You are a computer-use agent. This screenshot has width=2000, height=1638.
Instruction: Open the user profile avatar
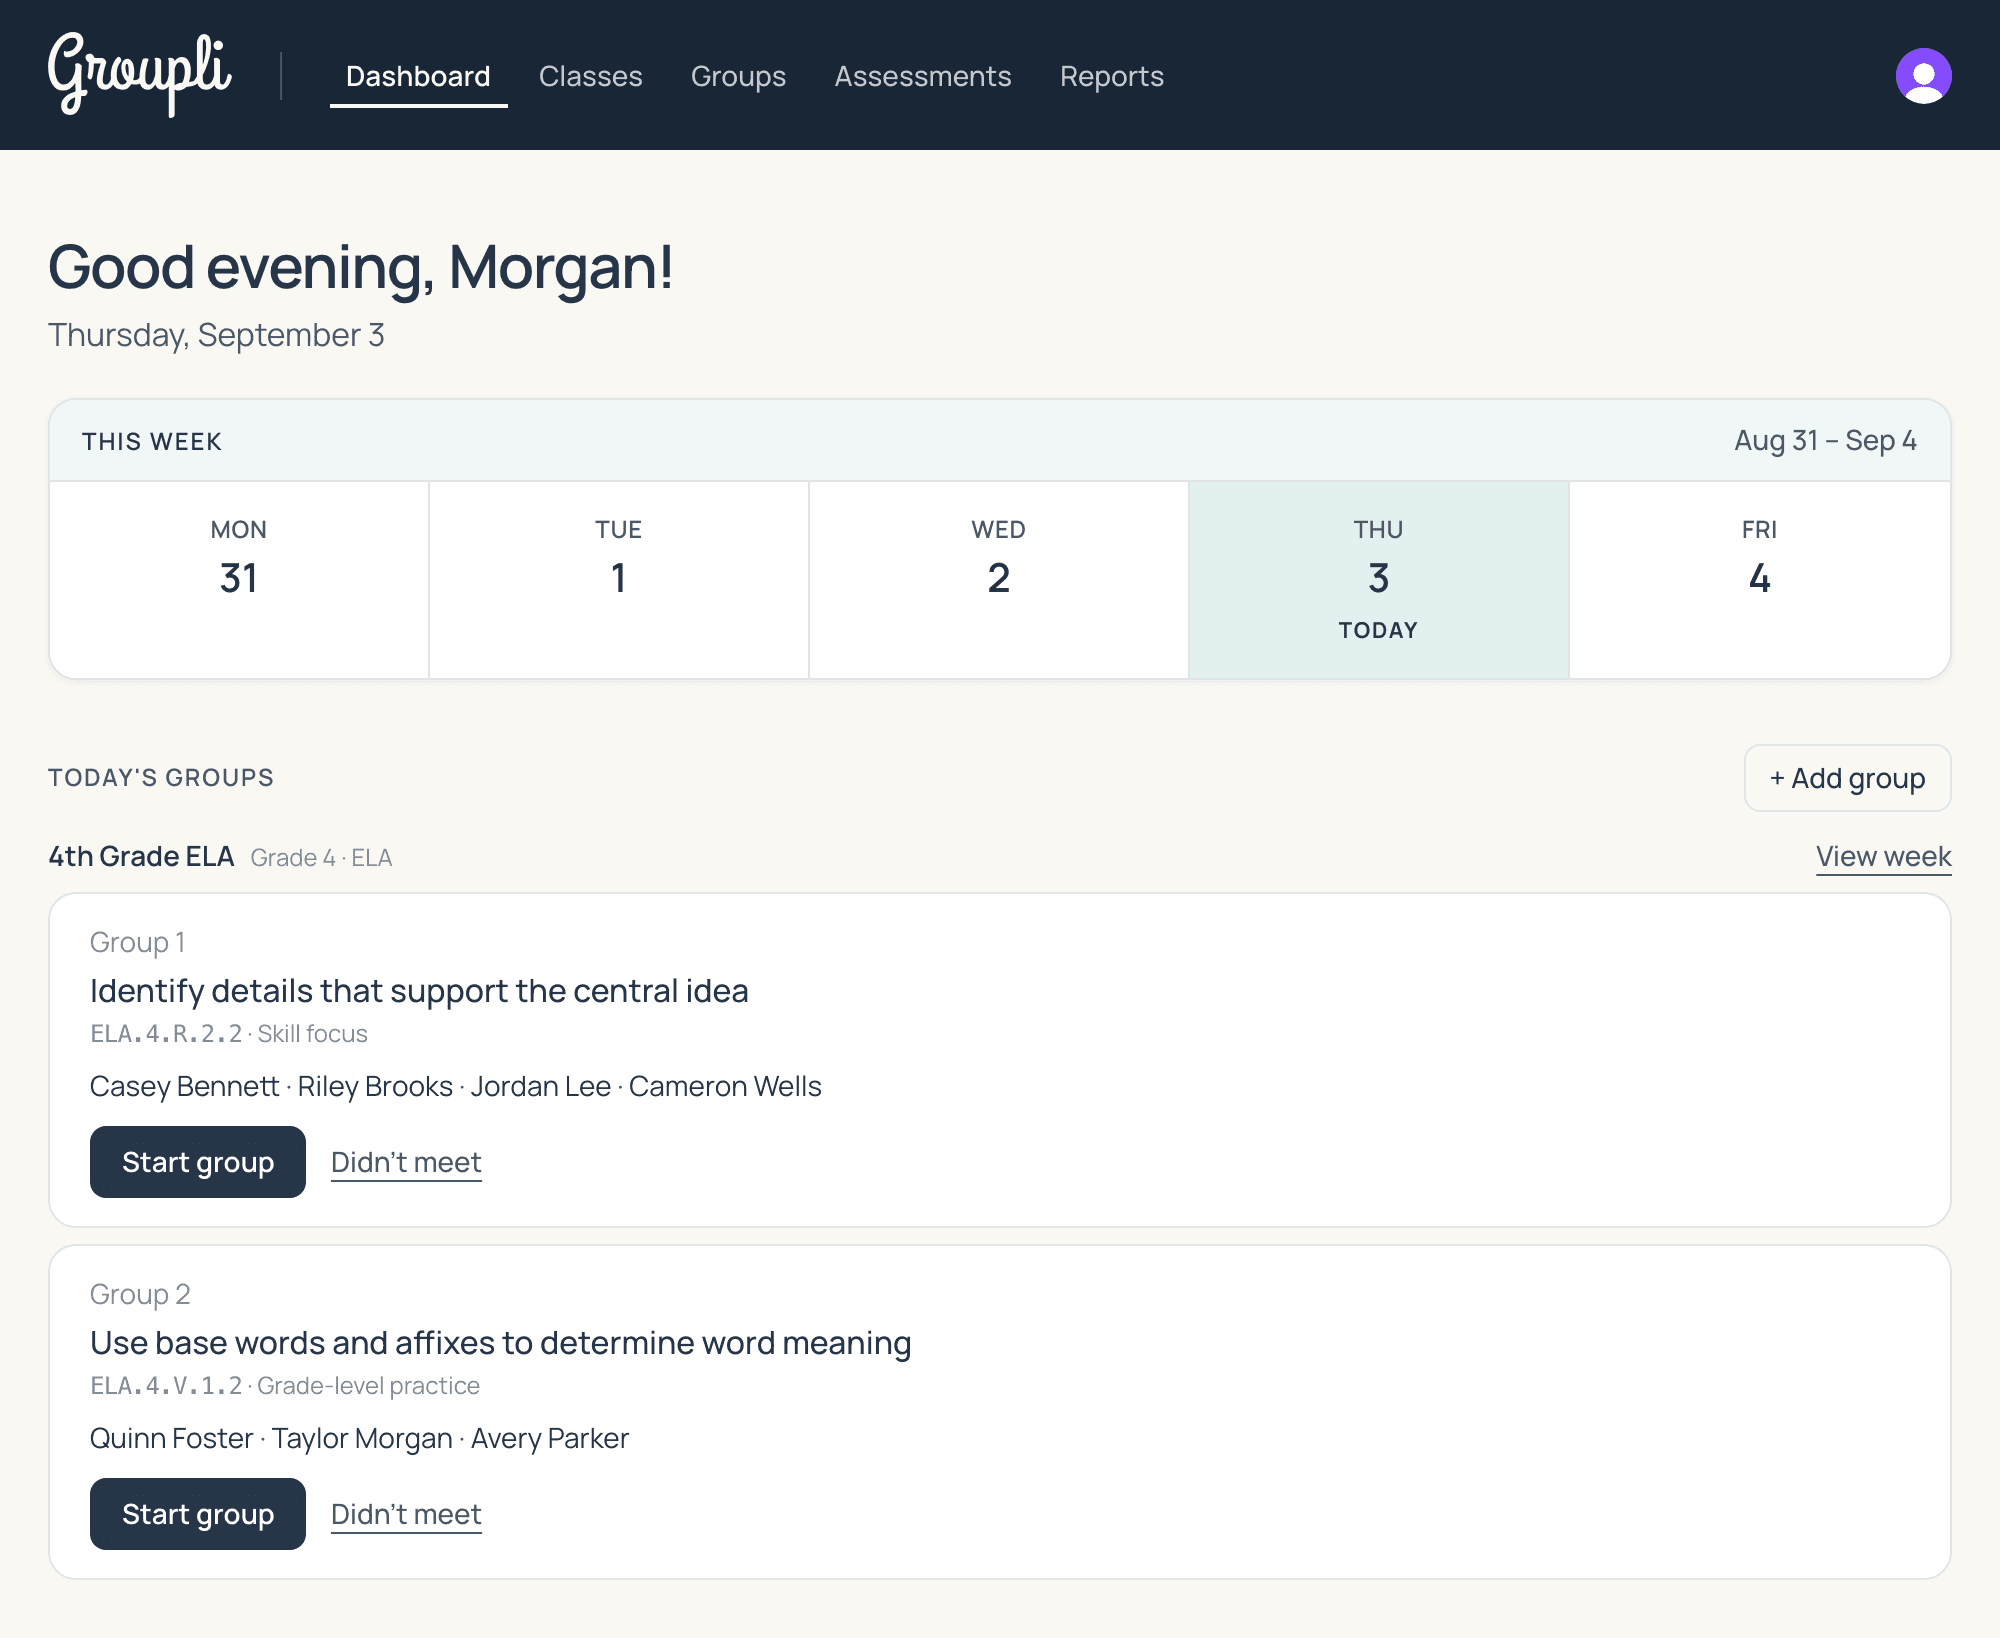(1923, 76)
